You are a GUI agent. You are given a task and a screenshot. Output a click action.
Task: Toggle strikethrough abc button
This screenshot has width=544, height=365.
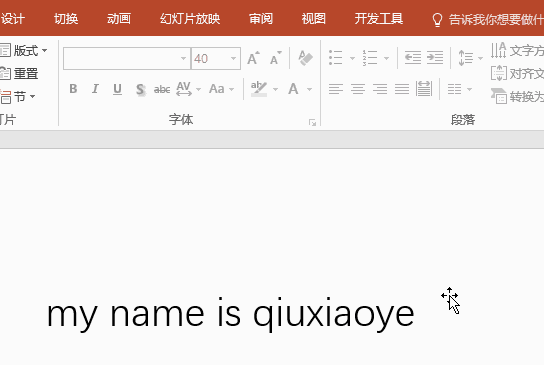[162, 90]
